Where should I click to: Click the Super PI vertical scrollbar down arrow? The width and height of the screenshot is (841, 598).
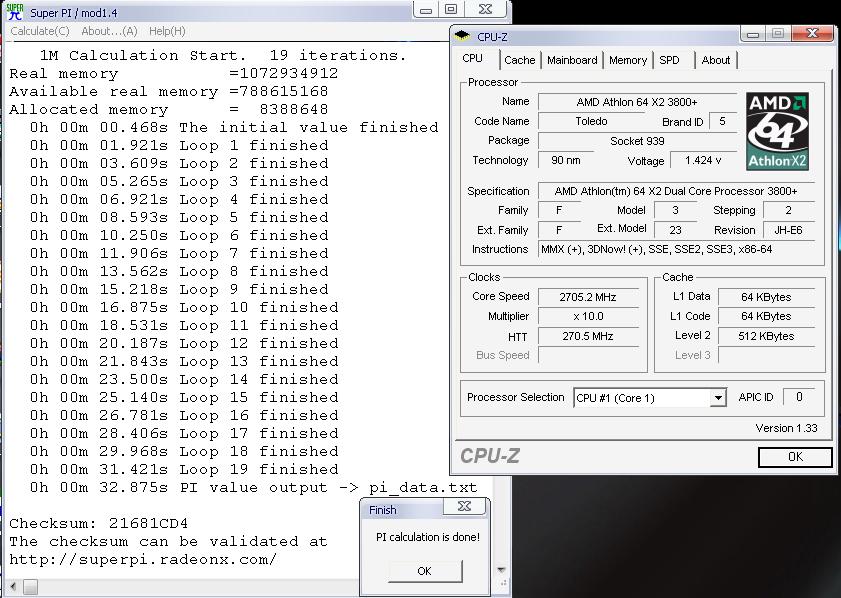pyautogui.click(x=501, y=570)
